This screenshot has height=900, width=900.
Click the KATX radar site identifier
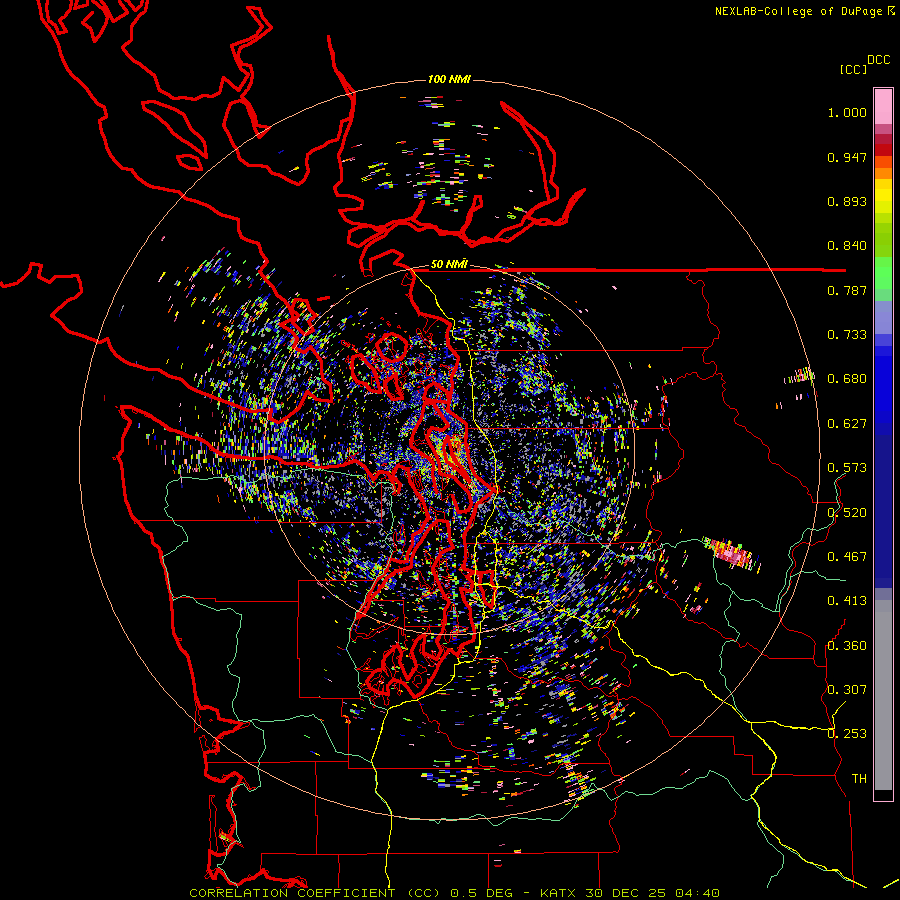click(560, 893)
